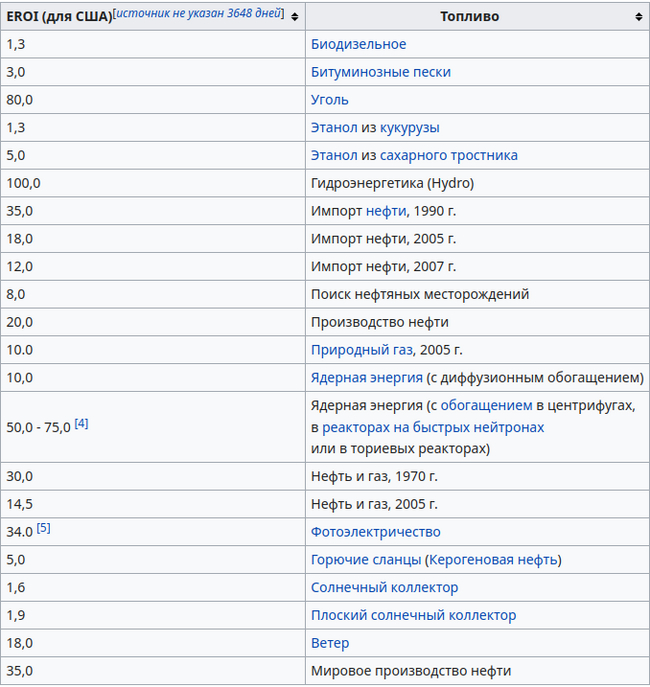The width and height of the screenshot is (650, 687).
Task: Select 'Нефть и газ, 1970 г.' cell
Action: pyautogui.click(x=477, y=476)
